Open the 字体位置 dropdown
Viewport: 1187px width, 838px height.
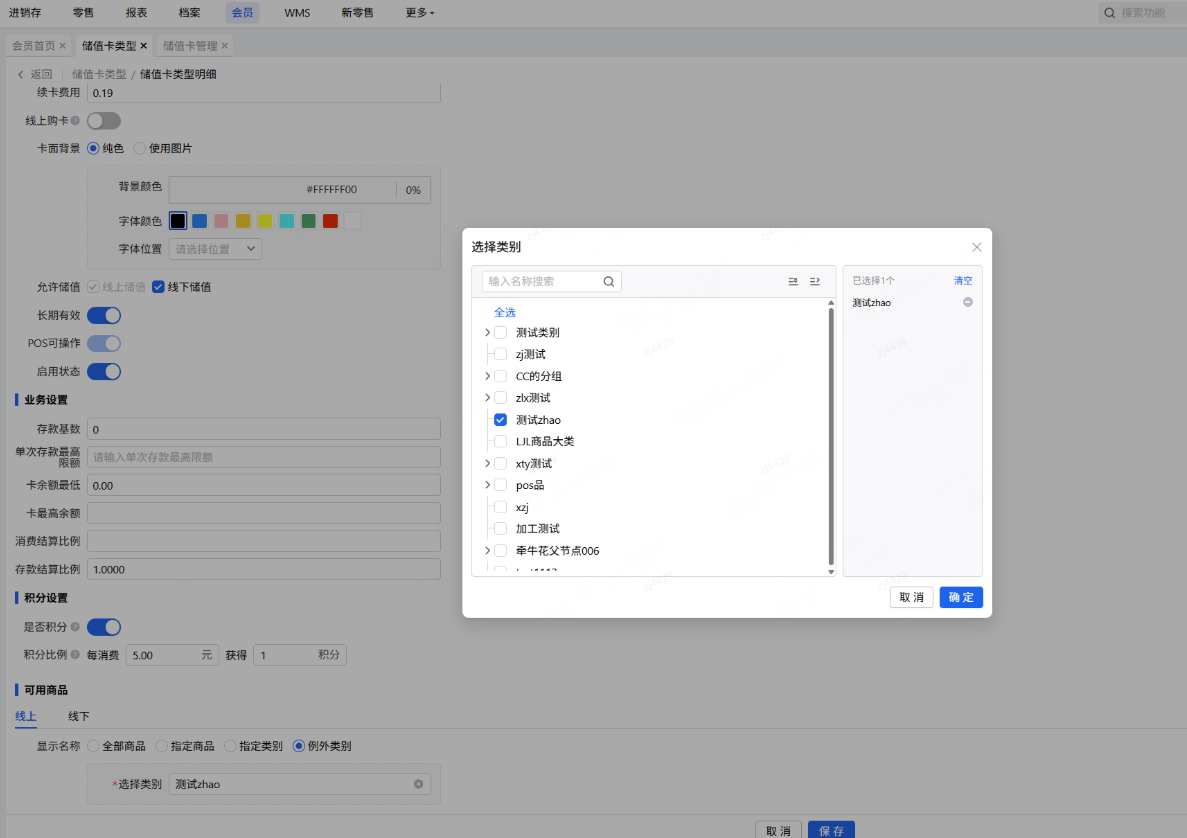coord(215,249)
